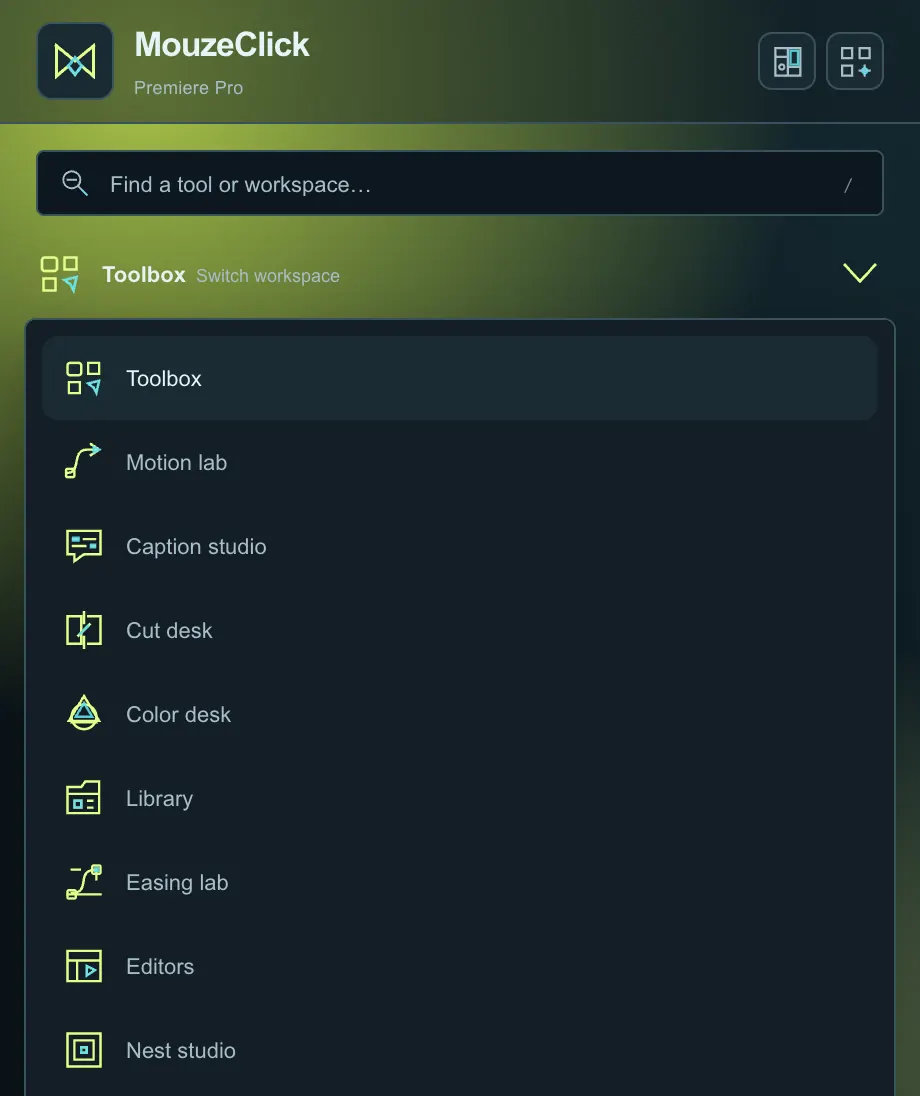
Task: Open the panel layout button in header
Action: pos(787,61)
